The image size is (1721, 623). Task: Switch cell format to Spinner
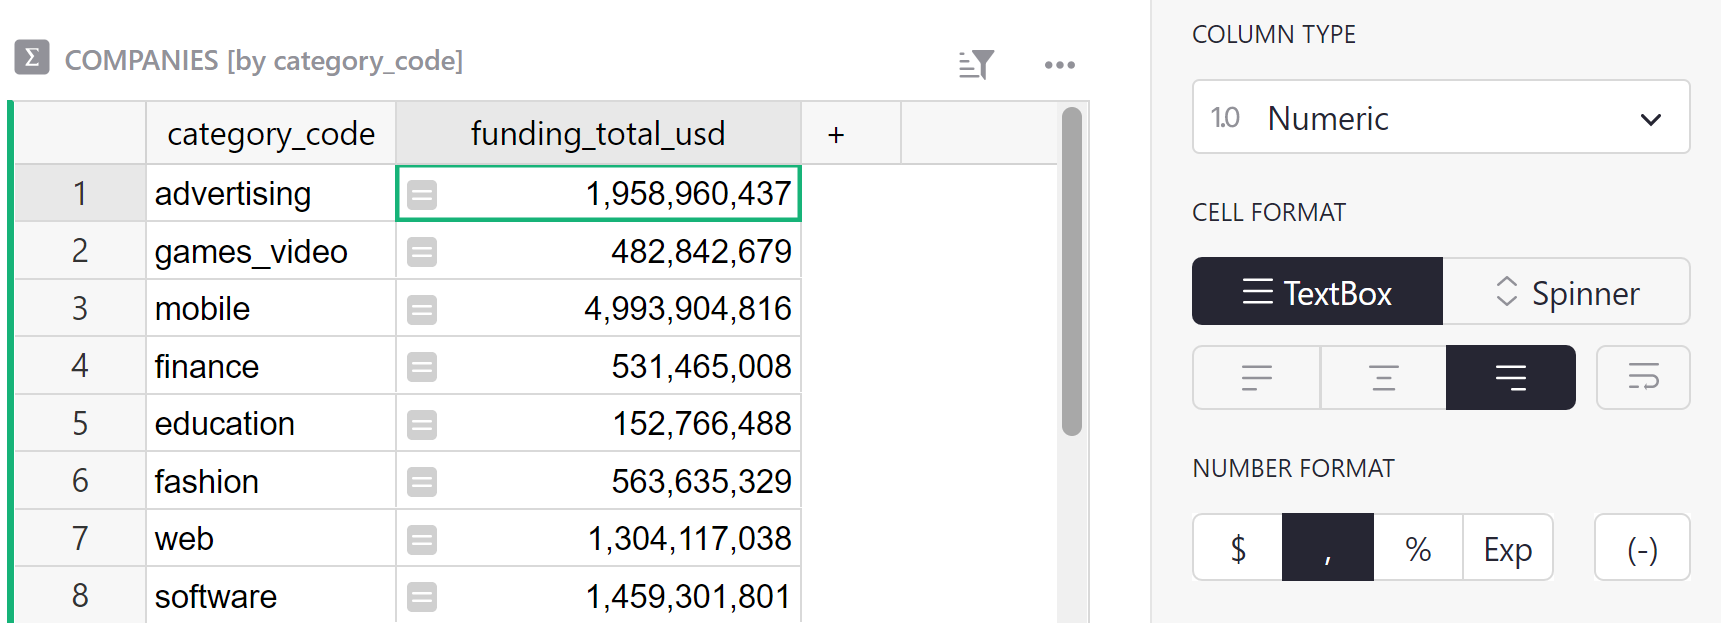(x=1566, y=292)
